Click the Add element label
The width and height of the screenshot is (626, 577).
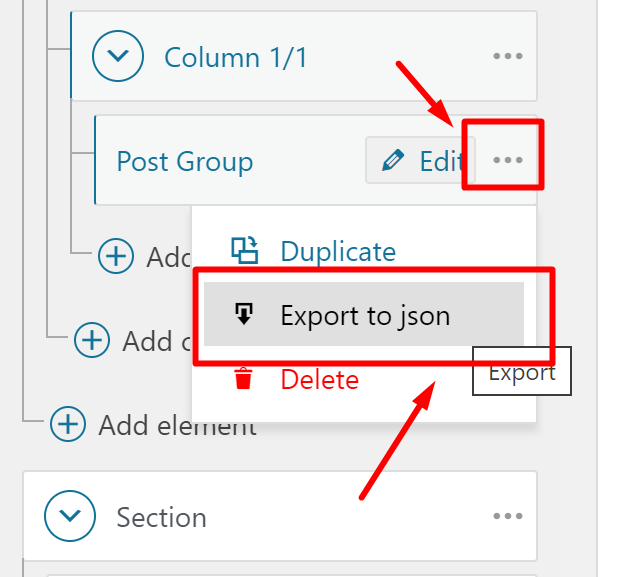click(x=178, y=425)
